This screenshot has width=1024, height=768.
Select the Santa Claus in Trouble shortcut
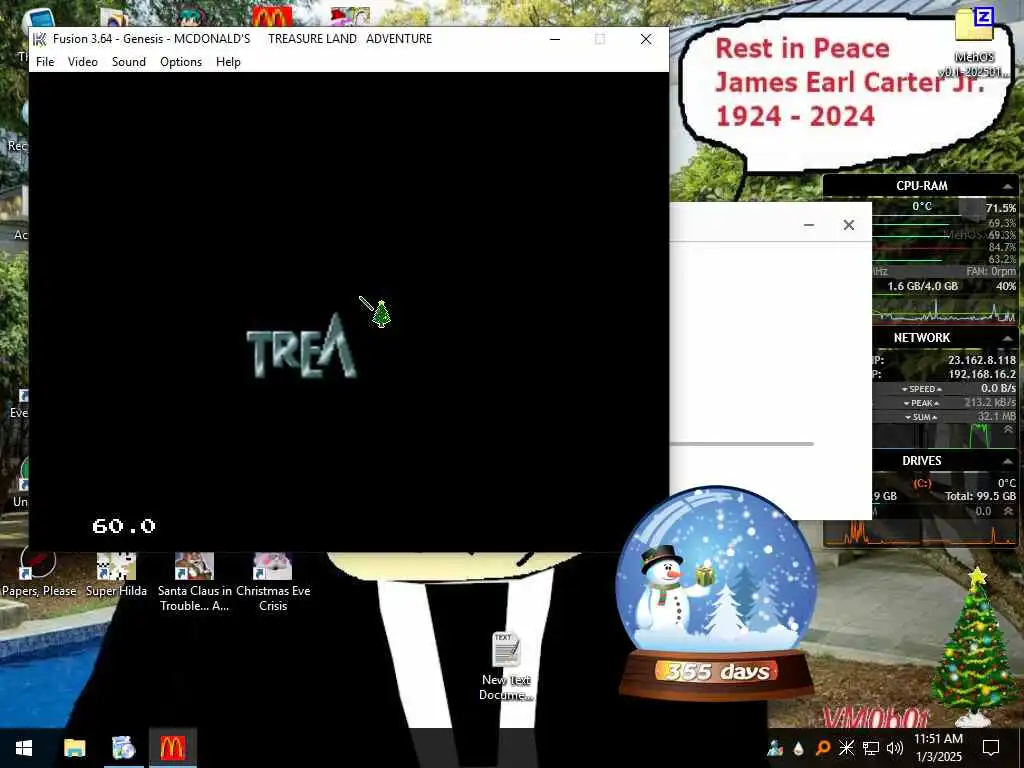click(194, 582)
